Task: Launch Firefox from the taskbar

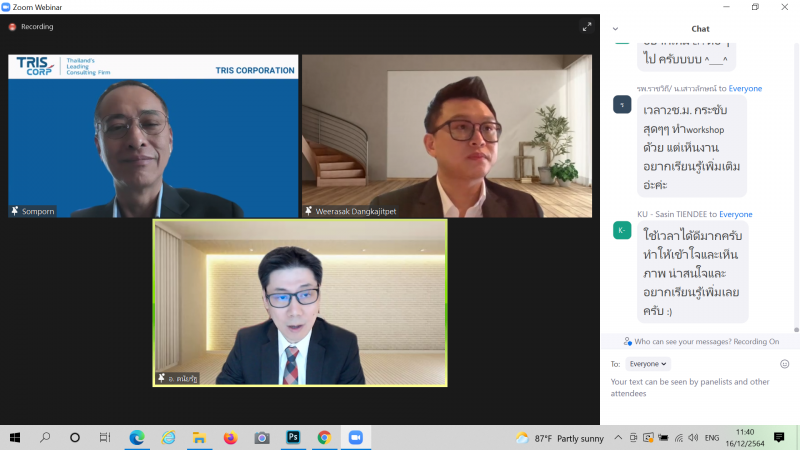Action: [231, 438]
